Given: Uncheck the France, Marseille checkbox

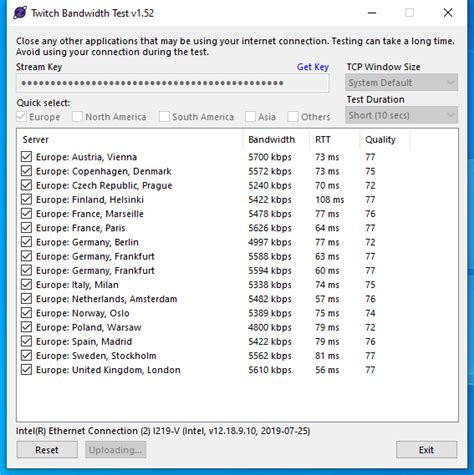Looking at the screenshot, I should coord(26,214).
